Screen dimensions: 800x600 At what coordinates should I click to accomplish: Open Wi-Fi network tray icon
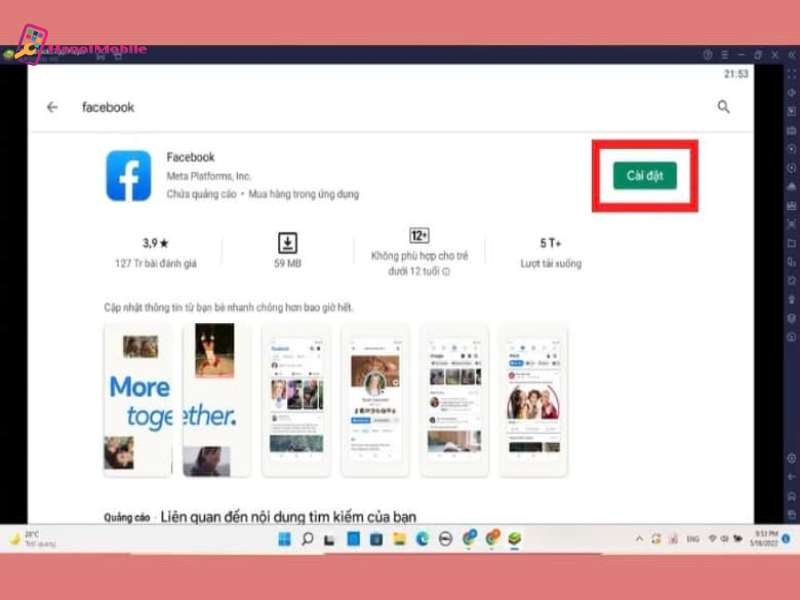[713, 539]
